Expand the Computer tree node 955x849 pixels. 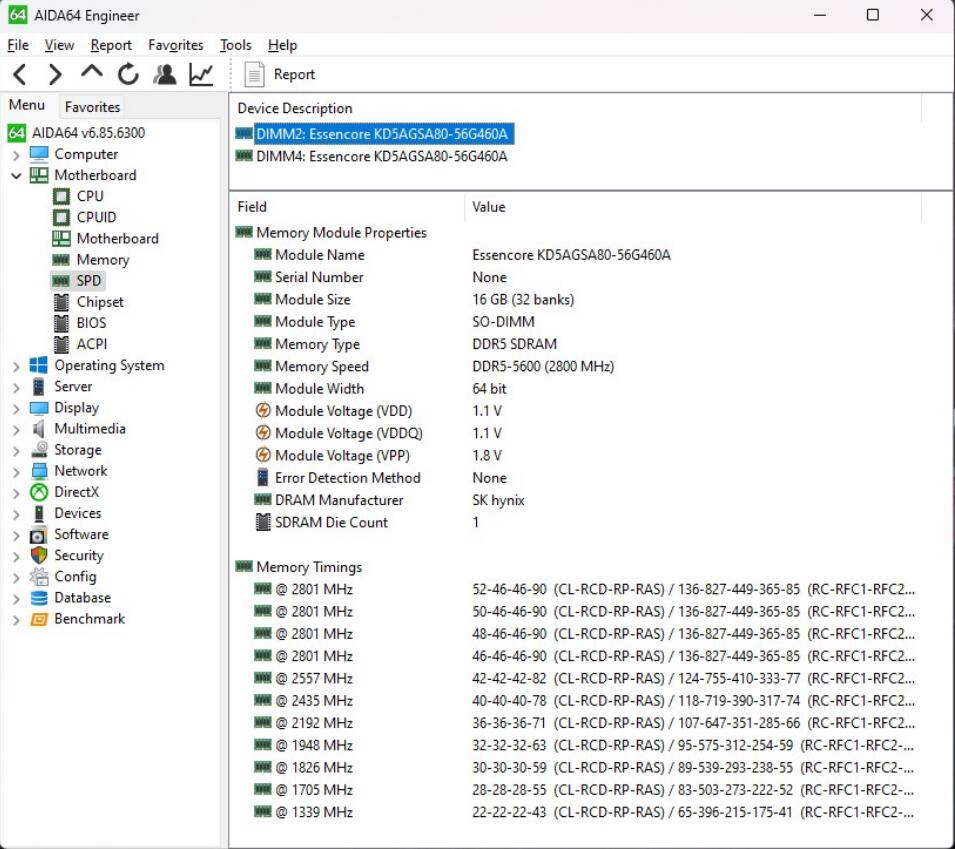pos(16,155)
